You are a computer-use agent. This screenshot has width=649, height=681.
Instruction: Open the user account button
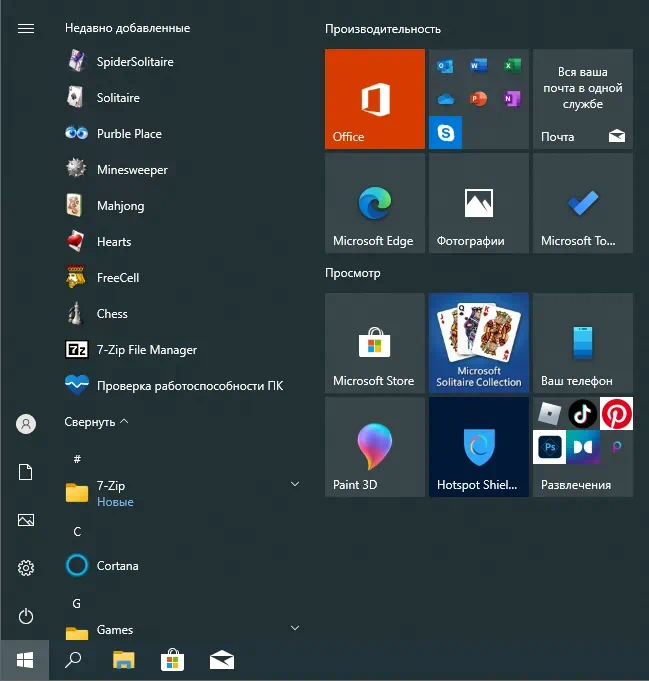26,424
